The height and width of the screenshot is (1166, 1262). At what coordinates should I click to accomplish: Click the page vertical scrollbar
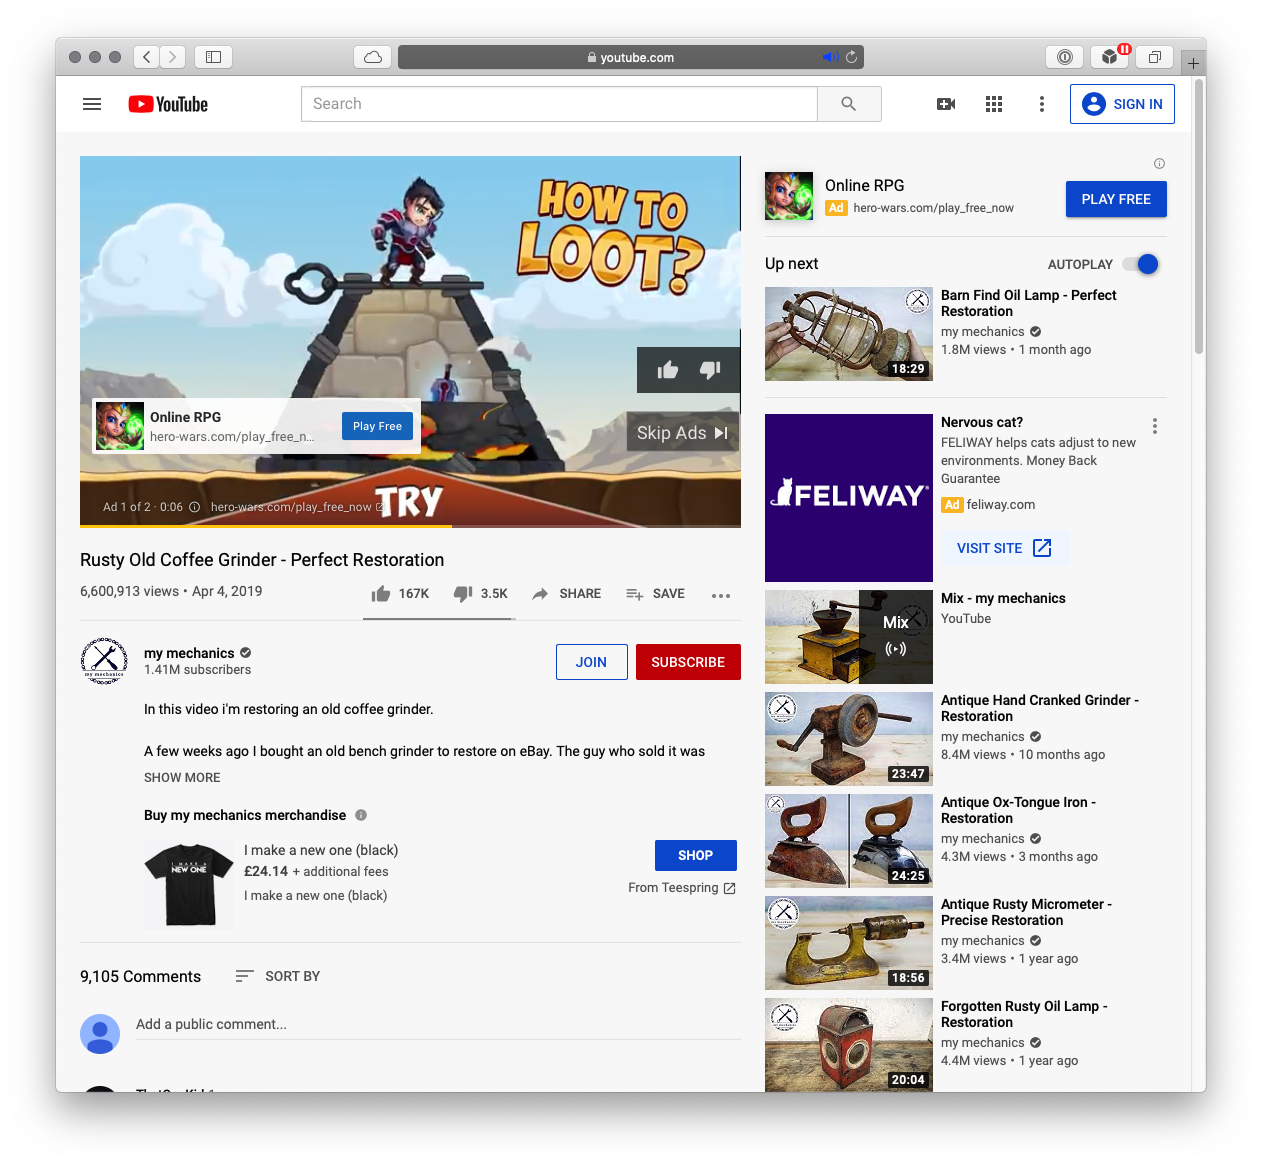pyautogui.click(x=1199, y=217)
